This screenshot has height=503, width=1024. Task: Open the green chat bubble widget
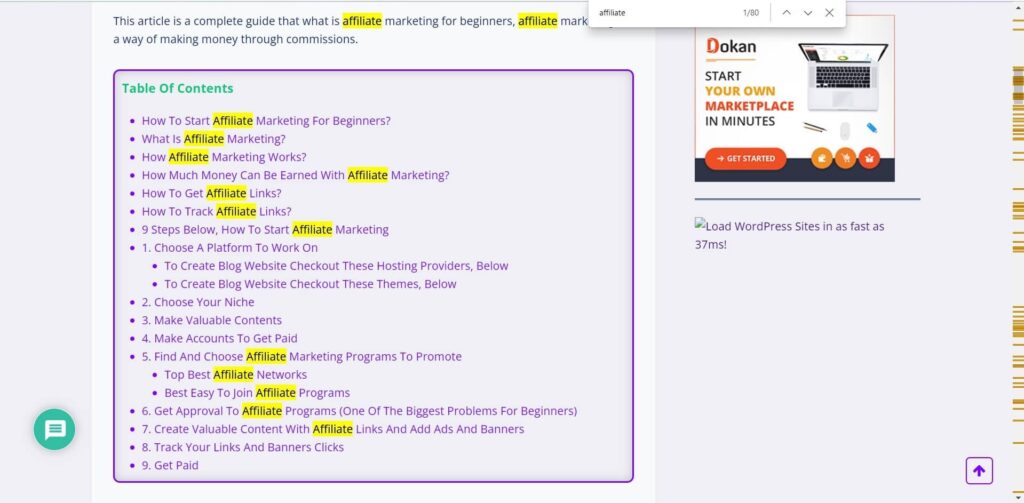point(55,429)
